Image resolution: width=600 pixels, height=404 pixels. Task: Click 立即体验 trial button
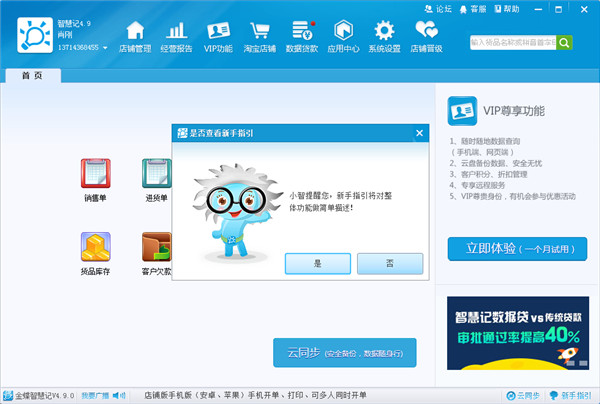point(517,249)
